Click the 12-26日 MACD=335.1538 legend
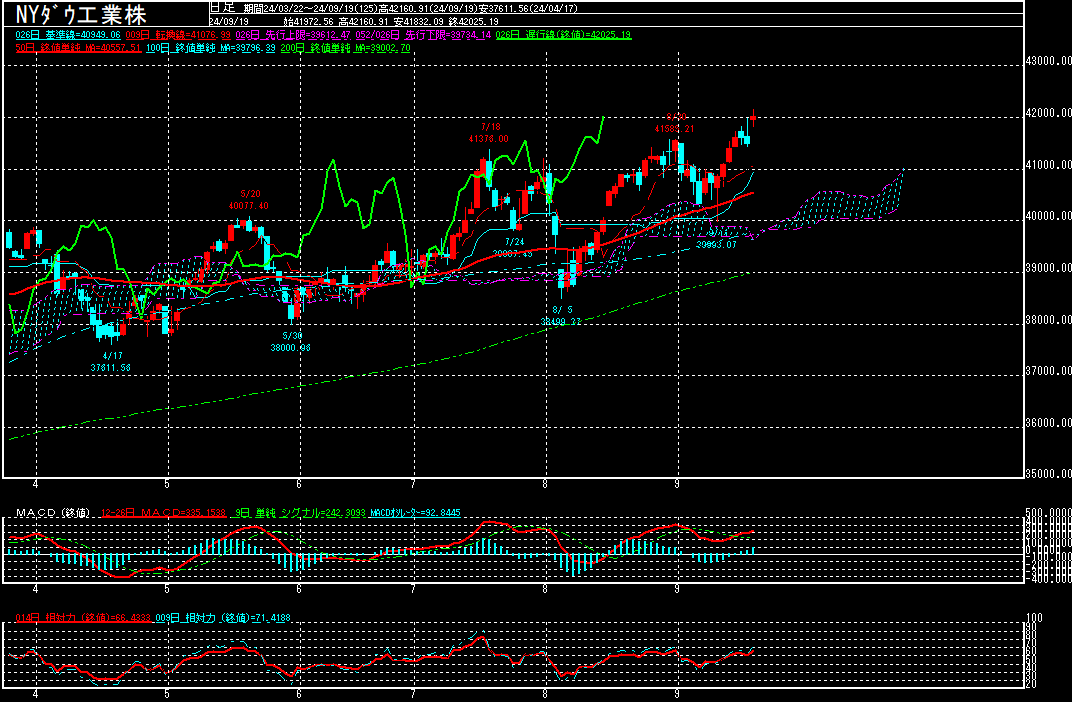 tap(163, 513)
